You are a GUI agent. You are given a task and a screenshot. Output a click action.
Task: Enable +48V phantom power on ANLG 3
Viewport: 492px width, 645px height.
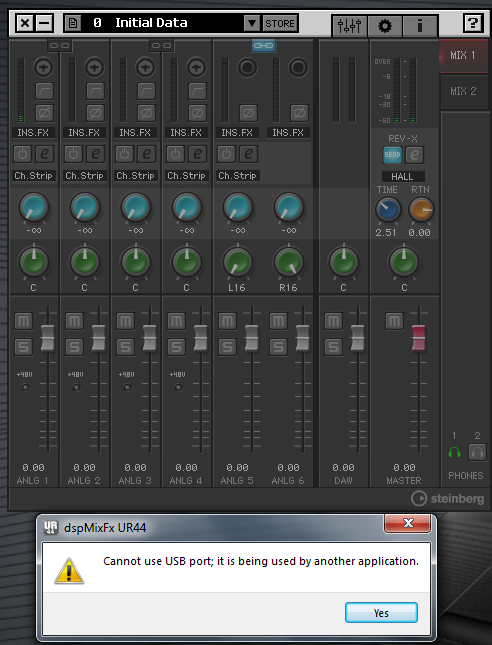128,387
